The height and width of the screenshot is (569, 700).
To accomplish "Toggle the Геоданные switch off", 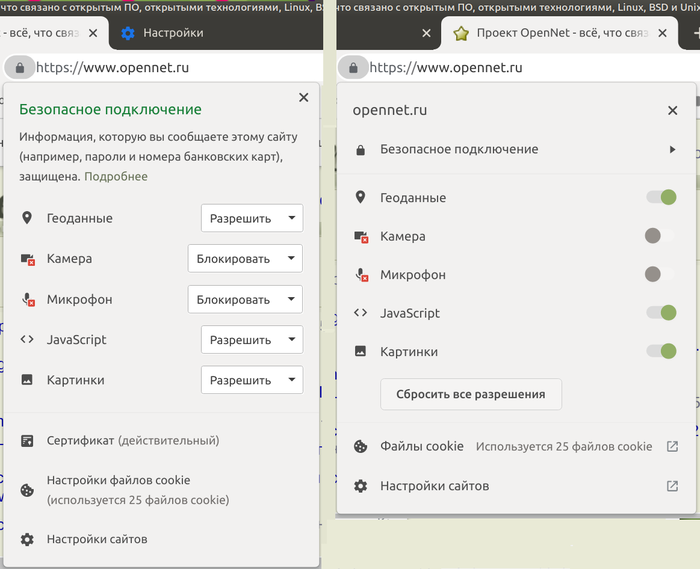I will pos(662,198).
